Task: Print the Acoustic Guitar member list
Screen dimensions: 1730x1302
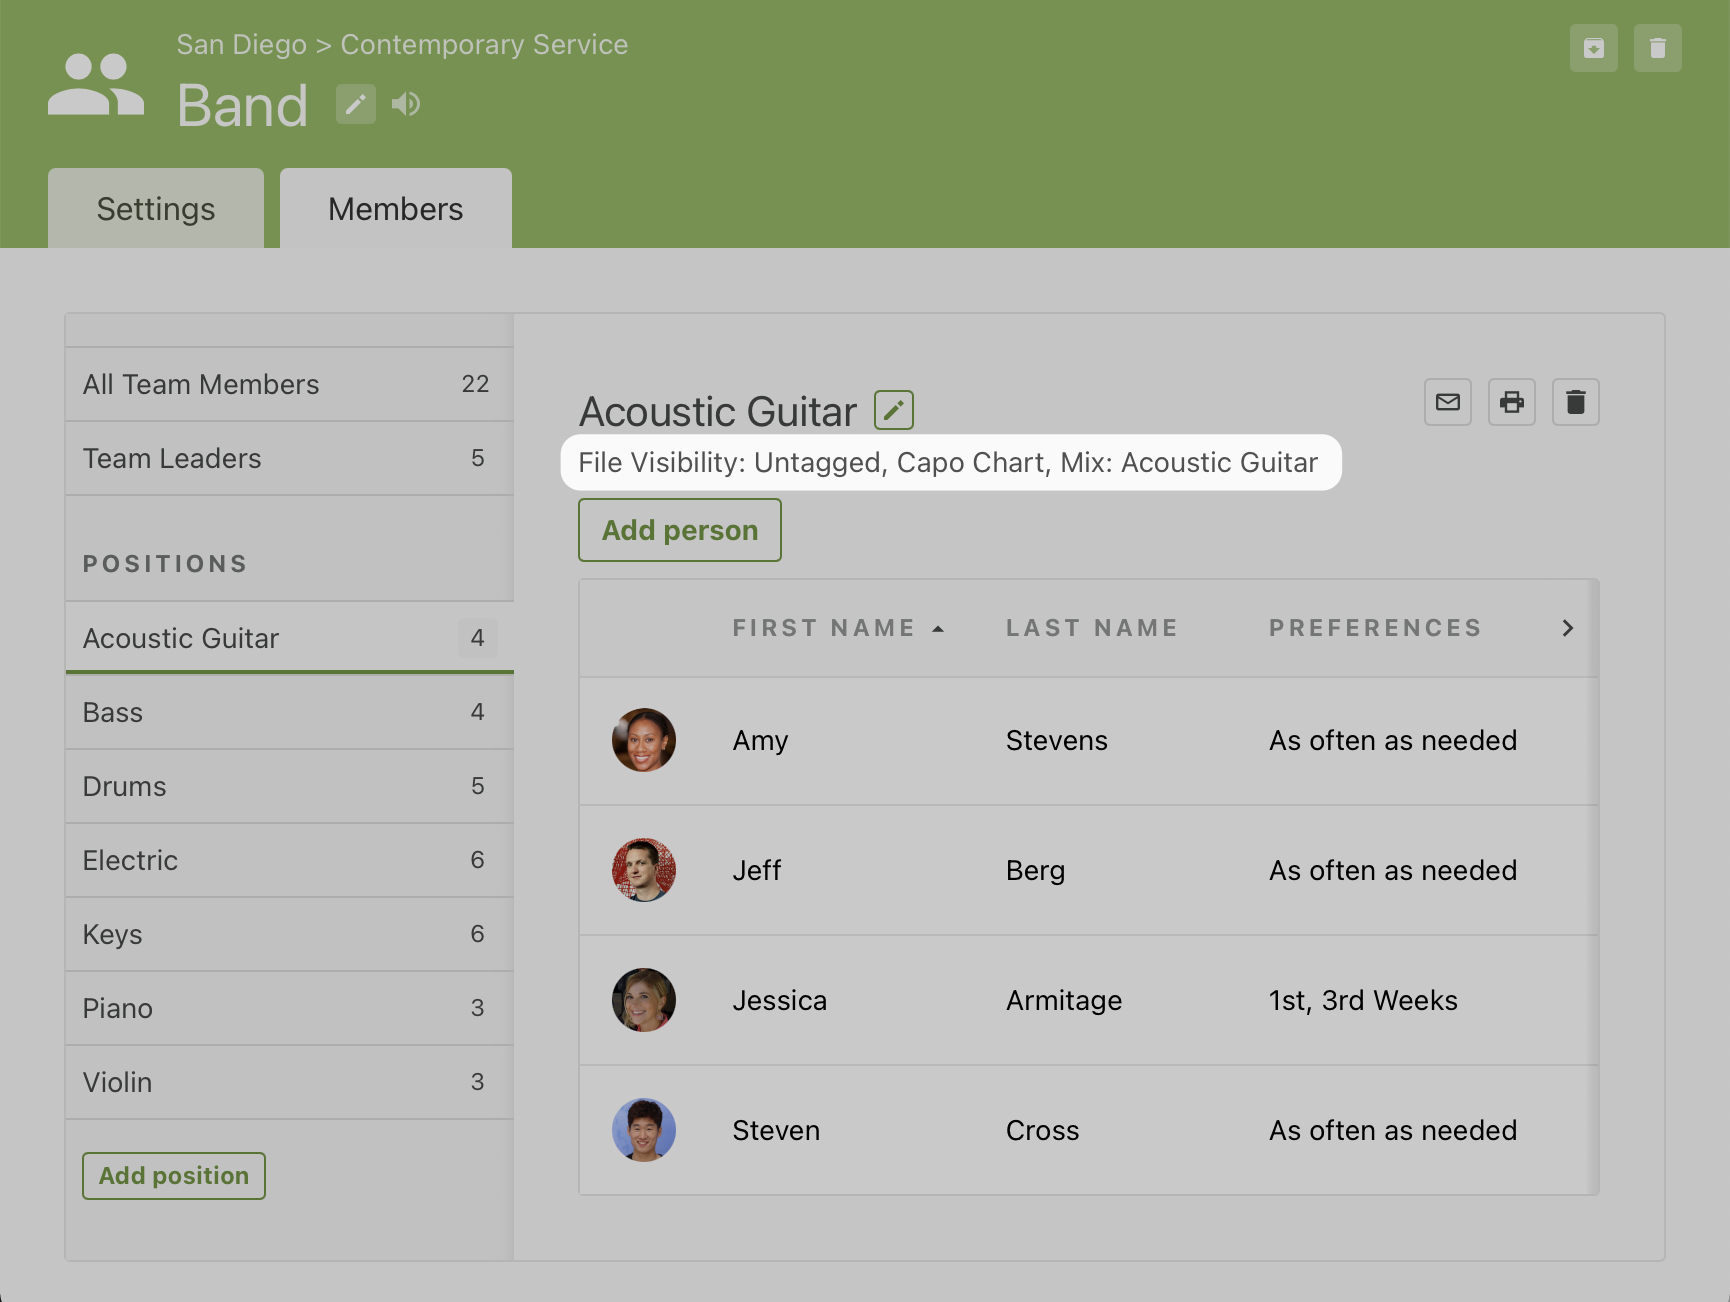Action: coord(1511,402)
